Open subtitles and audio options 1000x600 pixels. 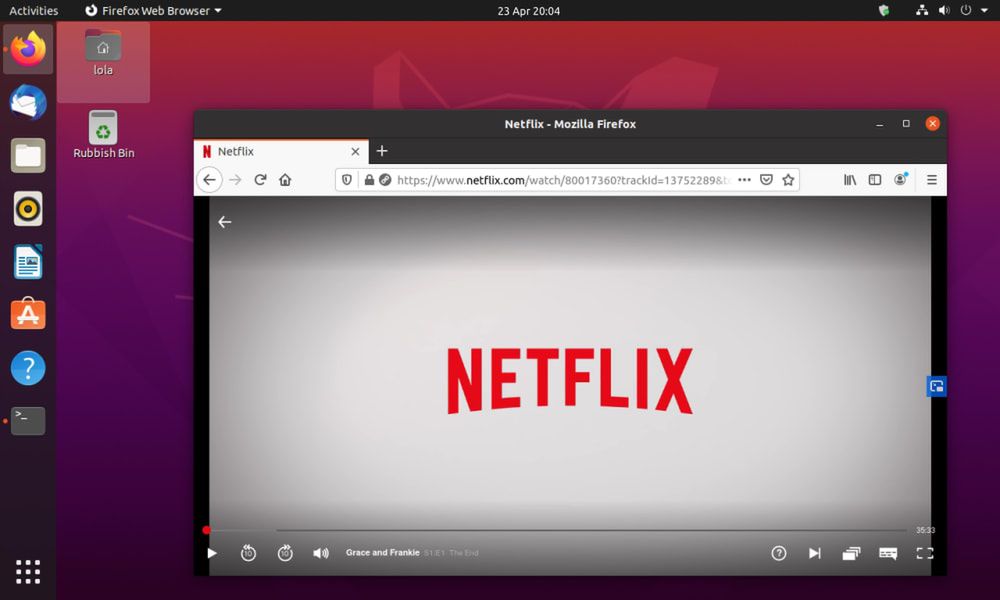[x=887, y=553]
